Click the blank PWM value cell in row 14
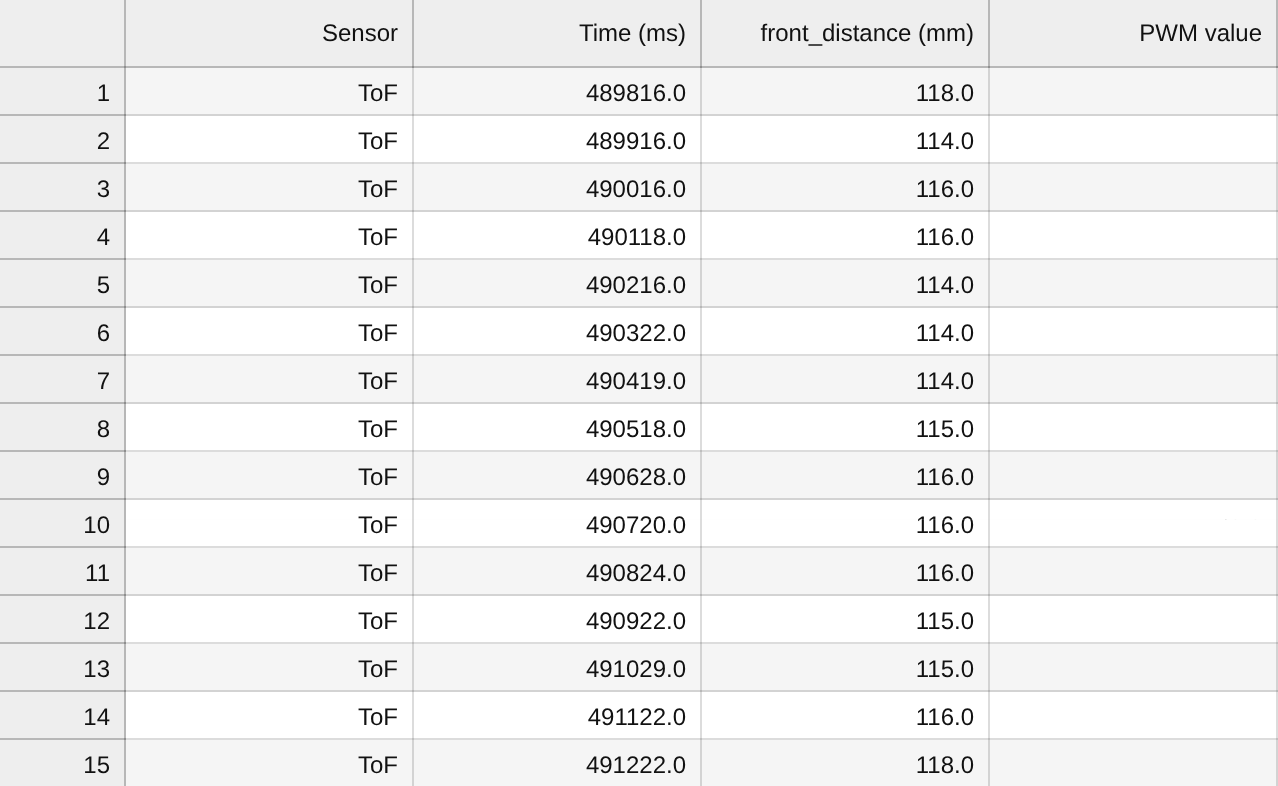Viewport: 1278px width, 786px height. click(1132, 717)
